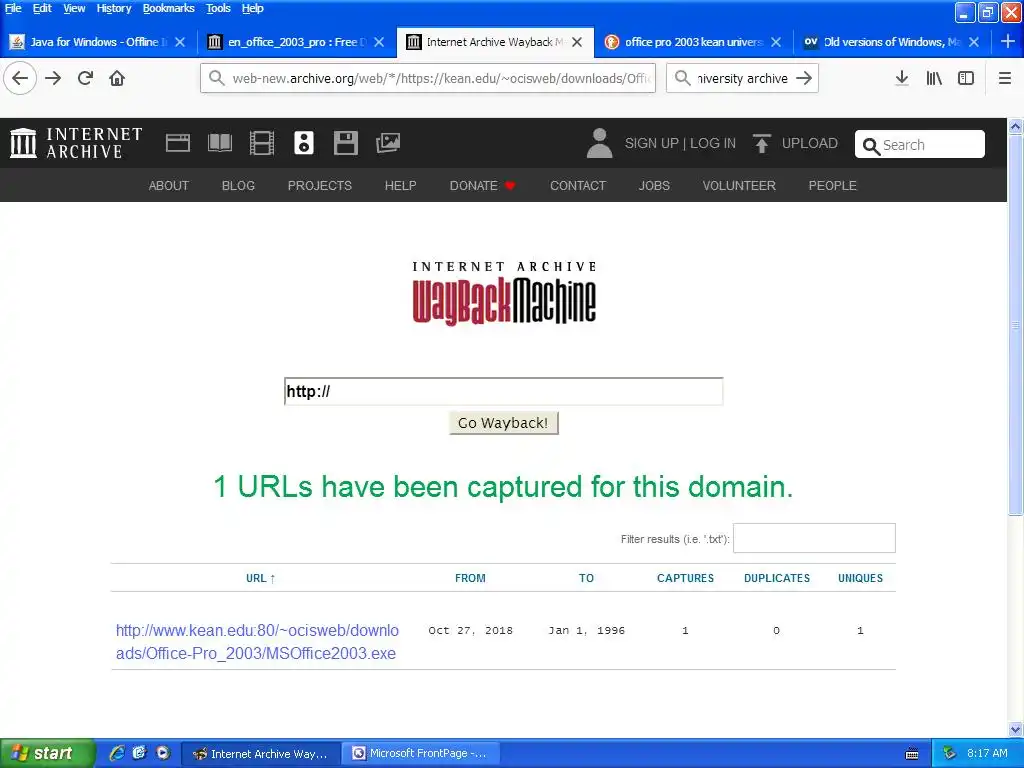Open the HELP navigation link
The width and height of the screenshot is (1024, 768).
pos(400,185)
